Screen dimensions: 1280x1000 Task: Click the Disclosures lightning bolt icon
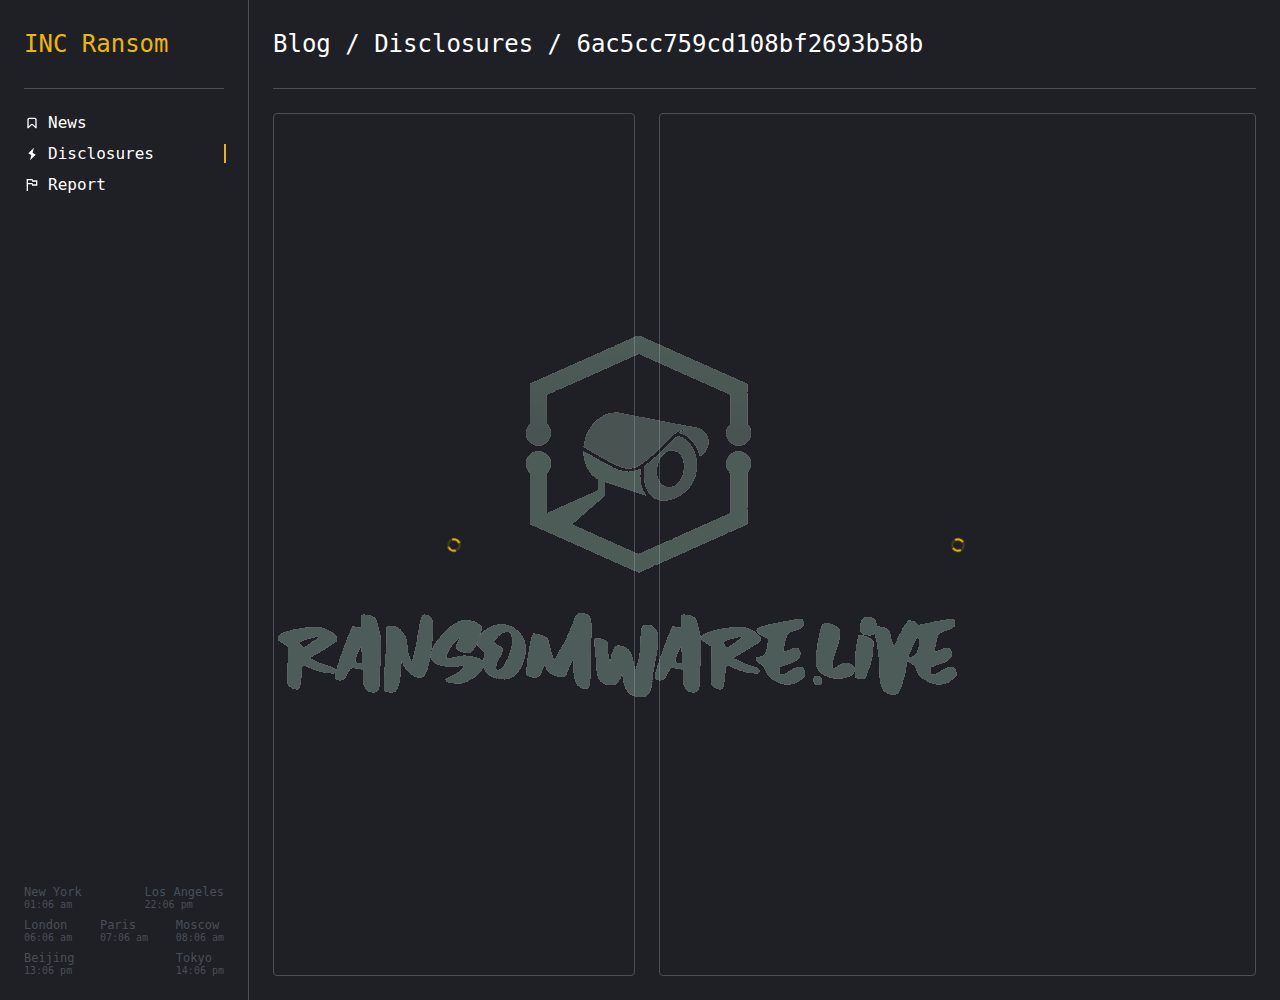[x=32, y=154]
